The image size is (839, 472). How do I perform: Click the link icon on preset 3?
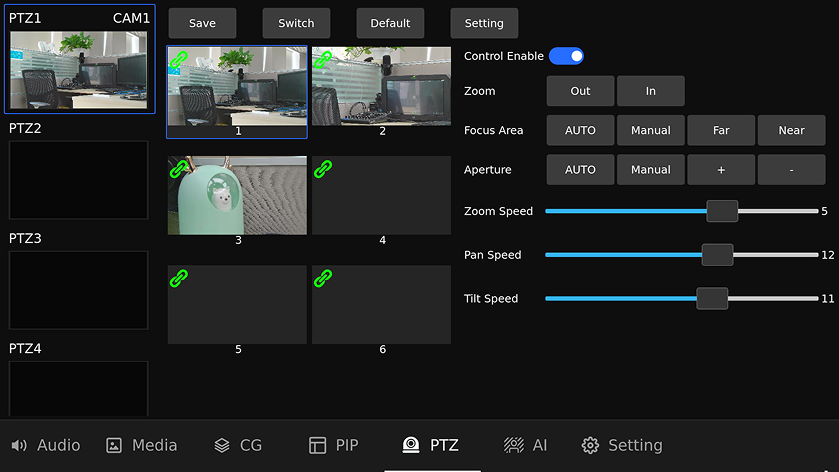179,169
